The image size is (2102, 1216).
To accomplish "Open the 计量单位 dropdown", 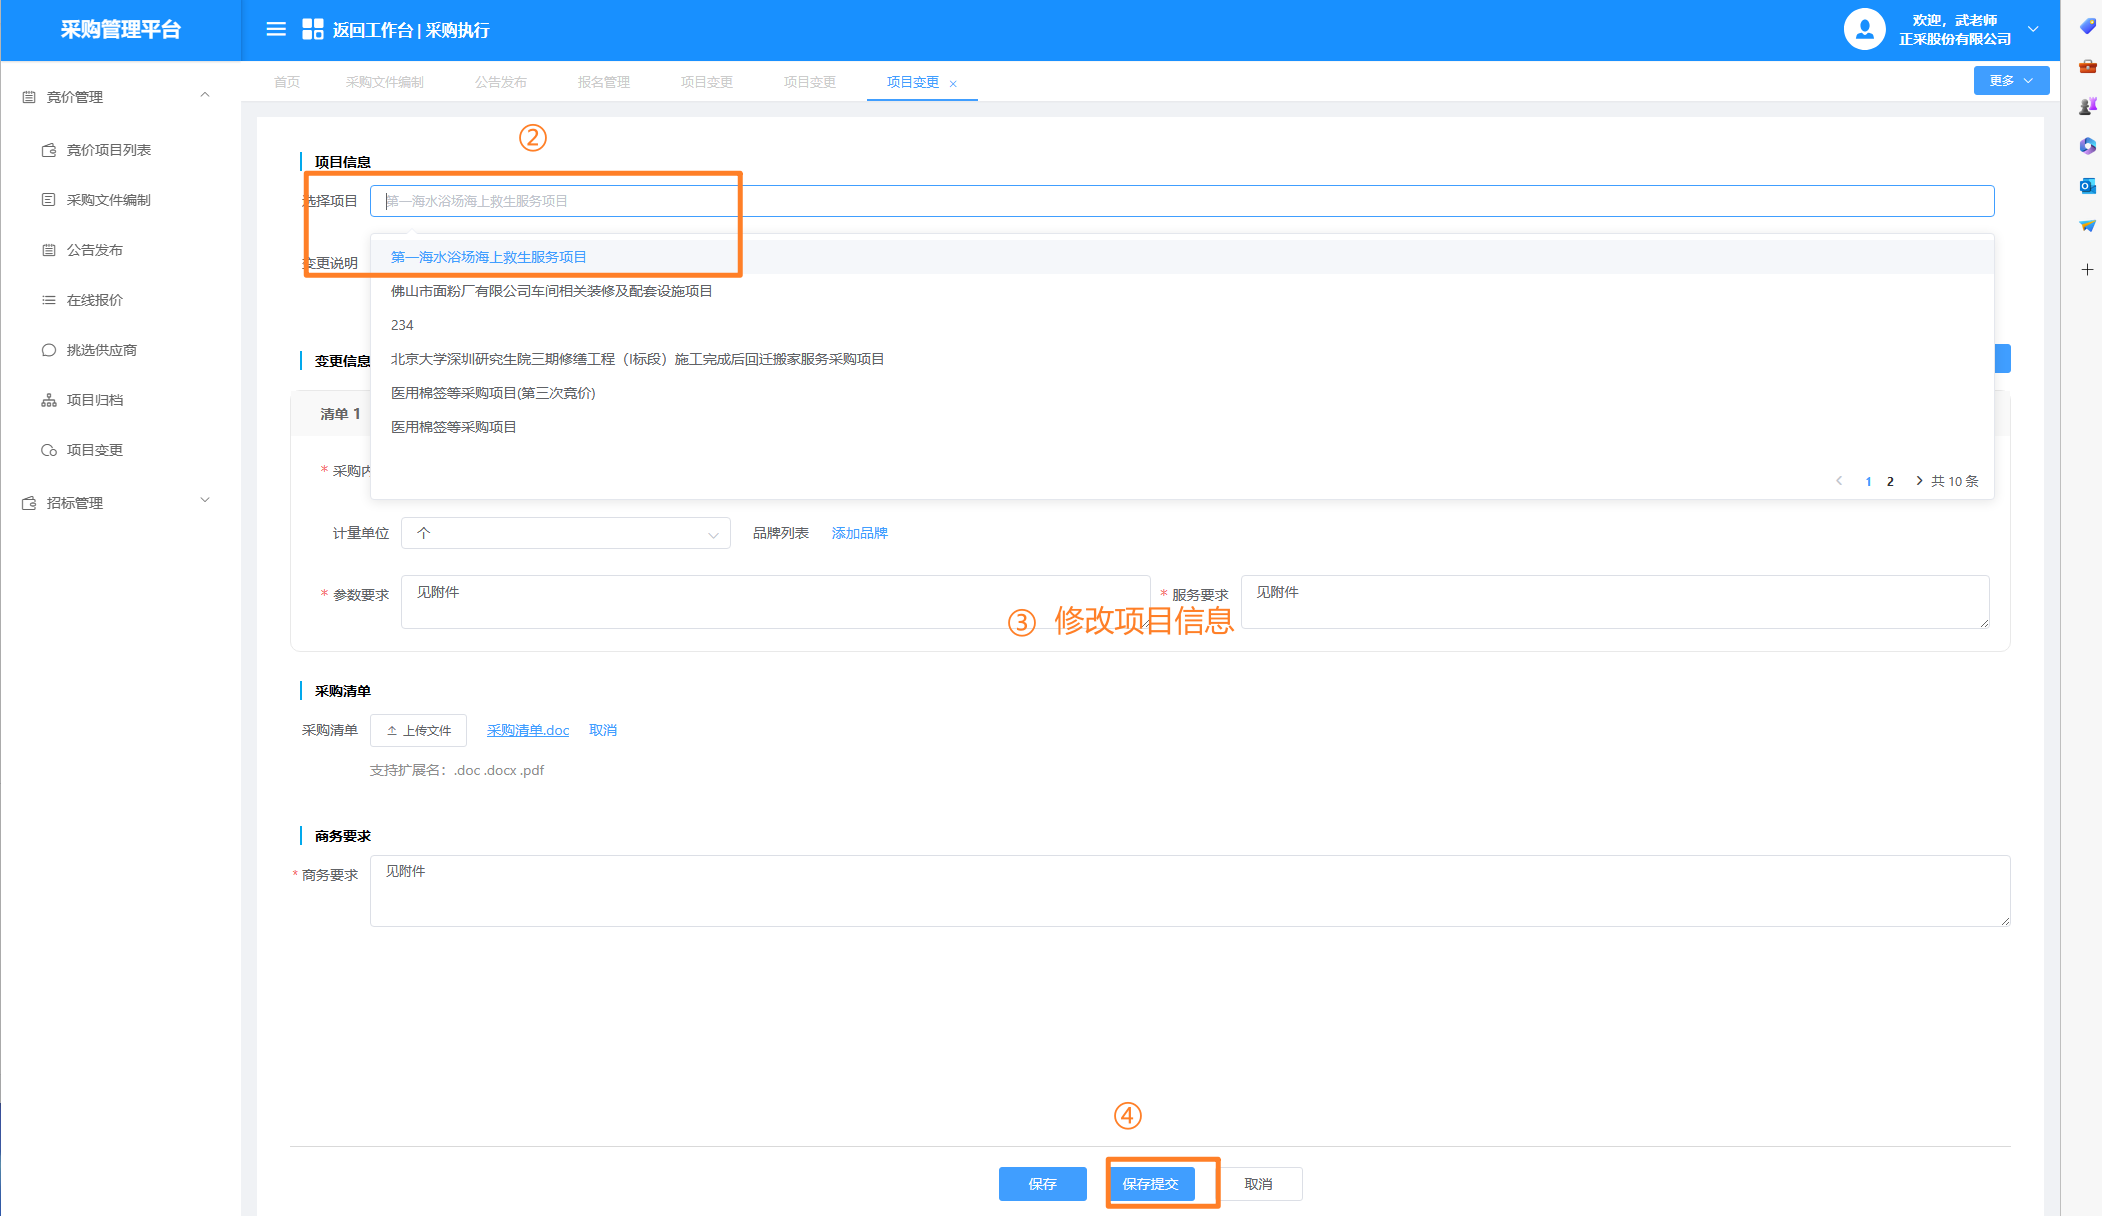I will pos(565,534).
